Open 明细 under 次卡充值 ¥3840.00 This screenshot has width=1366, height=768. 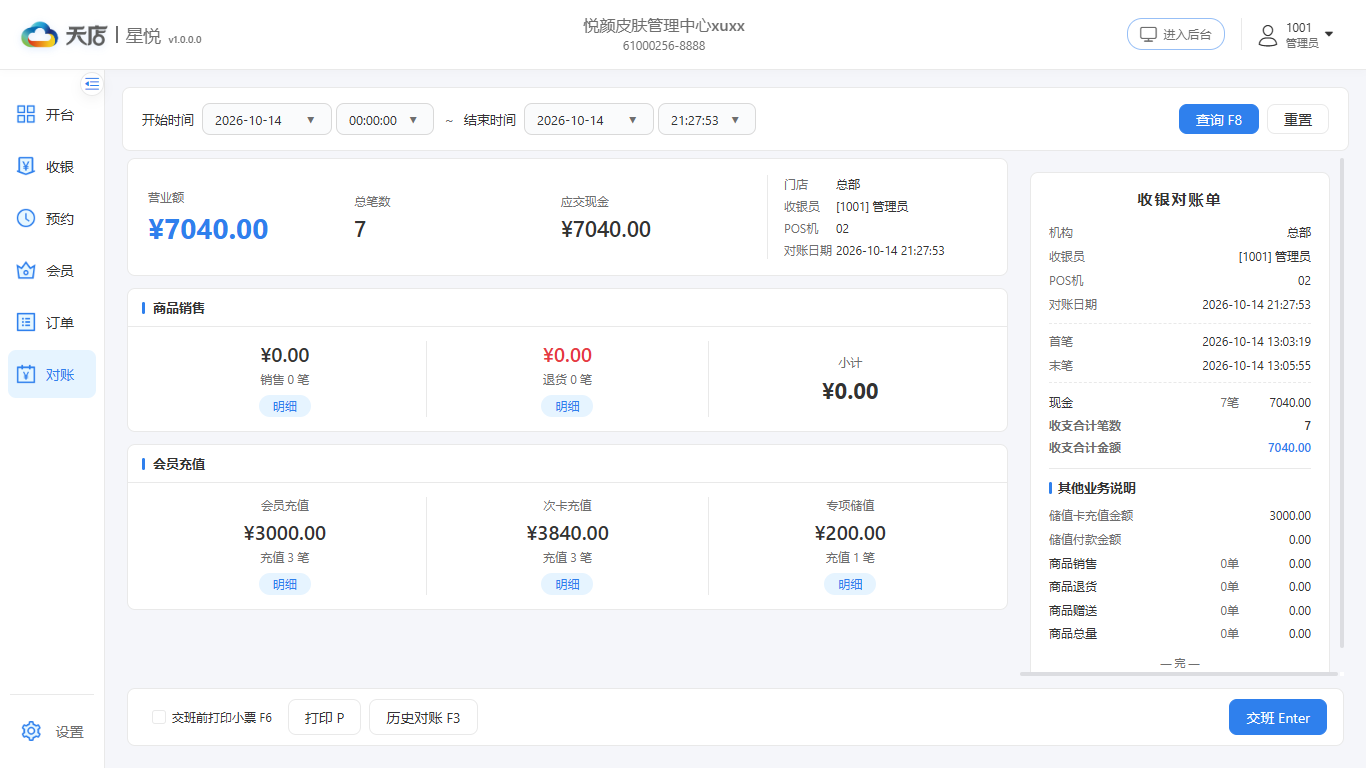pos(567,584)
